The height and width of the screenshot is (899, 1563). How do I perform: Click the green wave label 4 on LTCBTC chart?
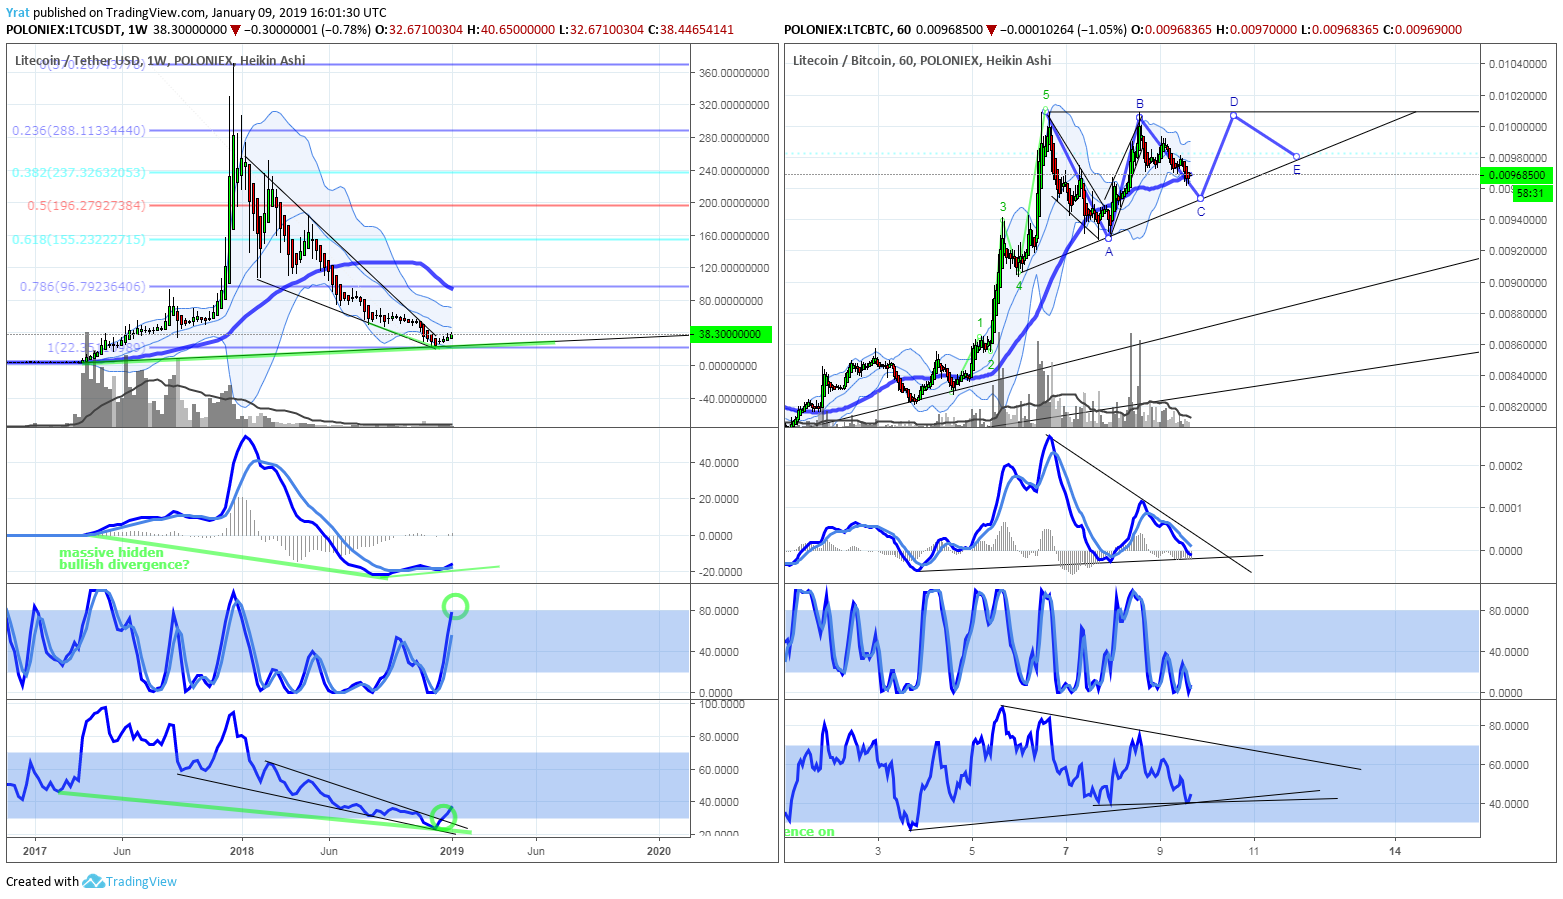click(1019, 285)
